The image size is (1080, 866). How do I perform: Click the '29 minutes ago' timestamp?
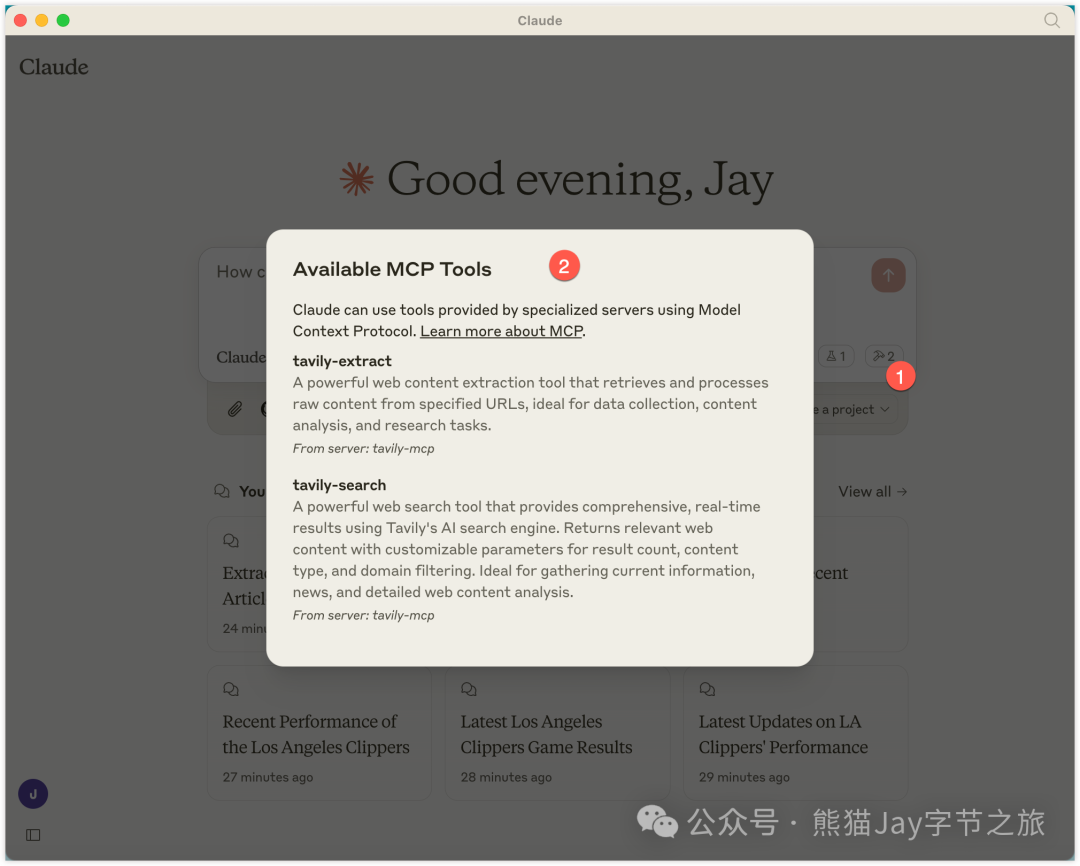744,777
